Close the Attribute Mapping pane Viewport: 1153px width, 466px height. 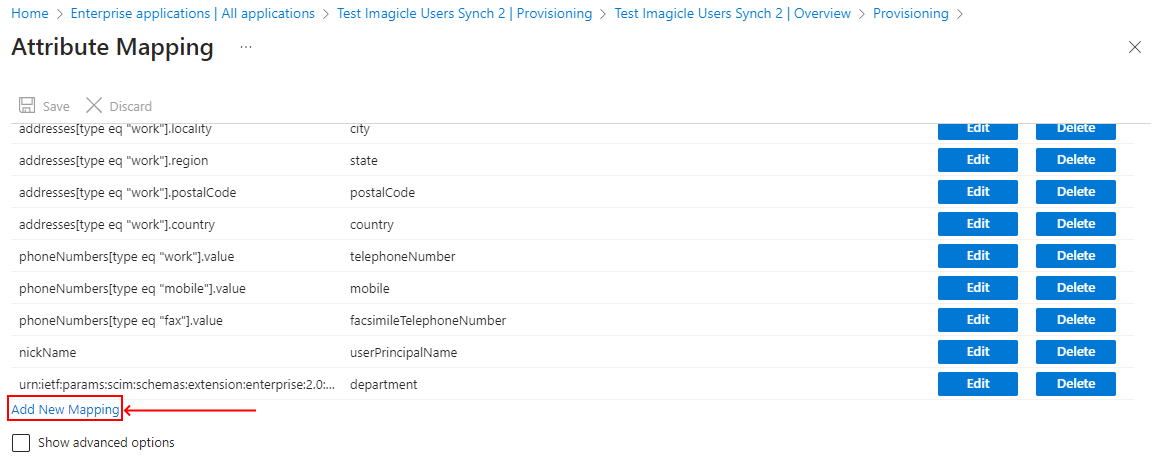coord(1134,47)
